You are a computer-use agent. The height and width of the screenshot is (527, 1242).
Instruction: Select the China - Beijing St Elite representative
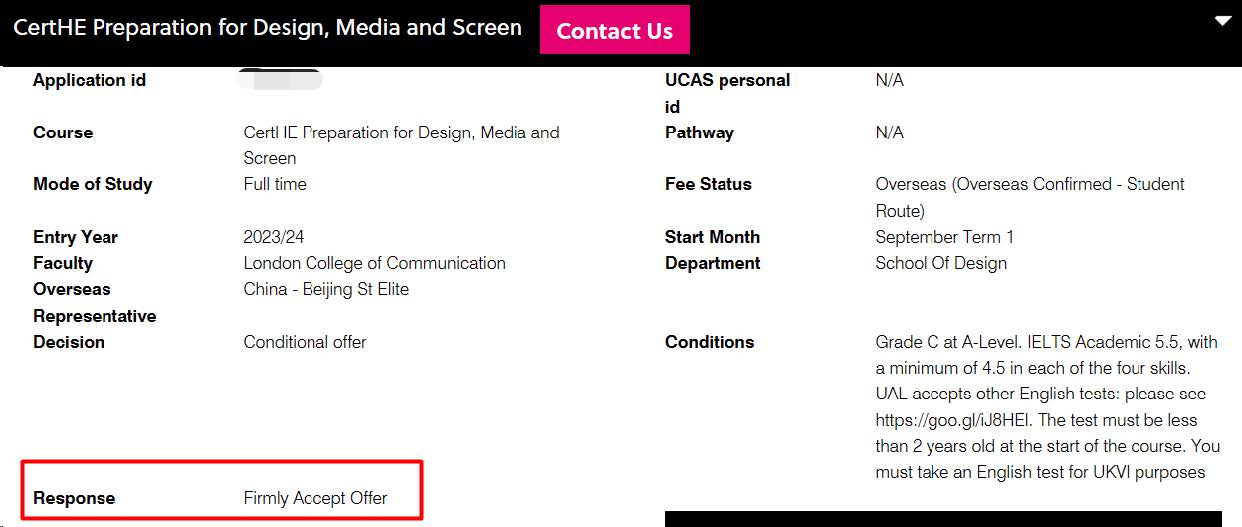click(x=326, y=289)
